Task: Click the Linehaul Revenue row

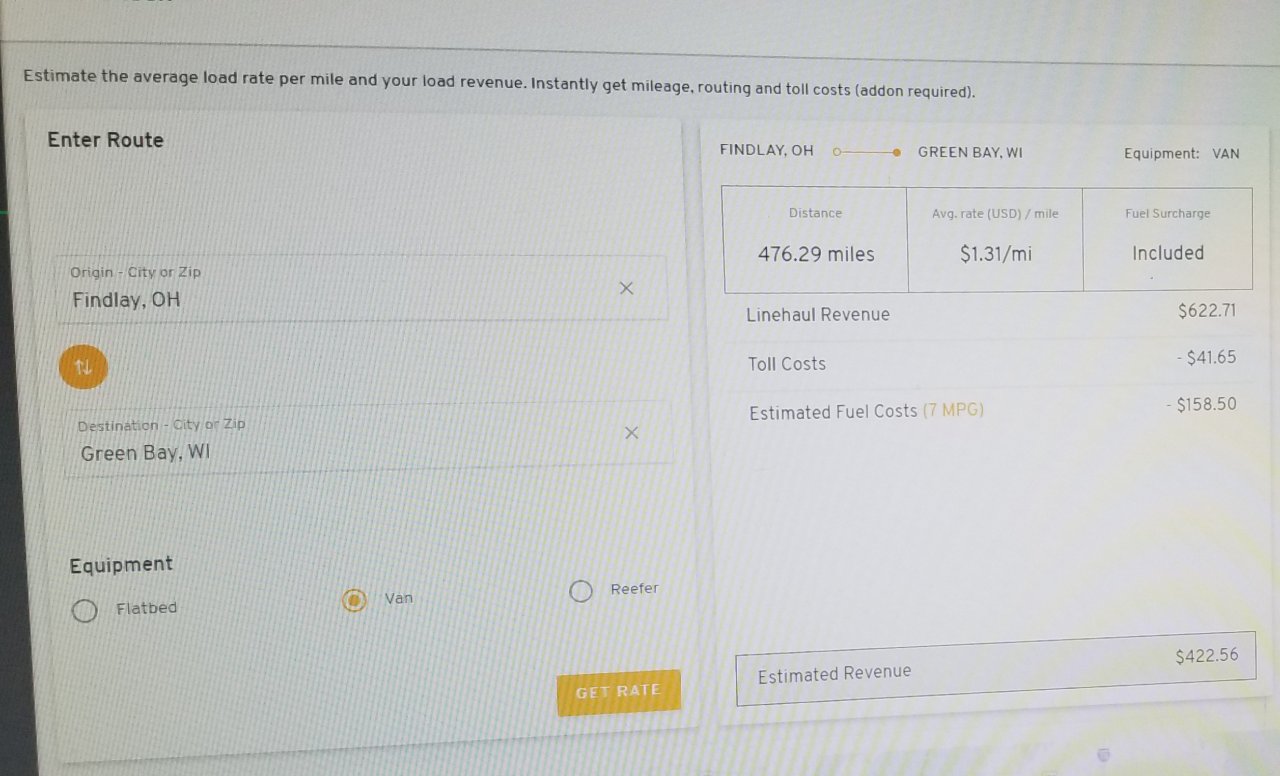Action: coord(990,313)
